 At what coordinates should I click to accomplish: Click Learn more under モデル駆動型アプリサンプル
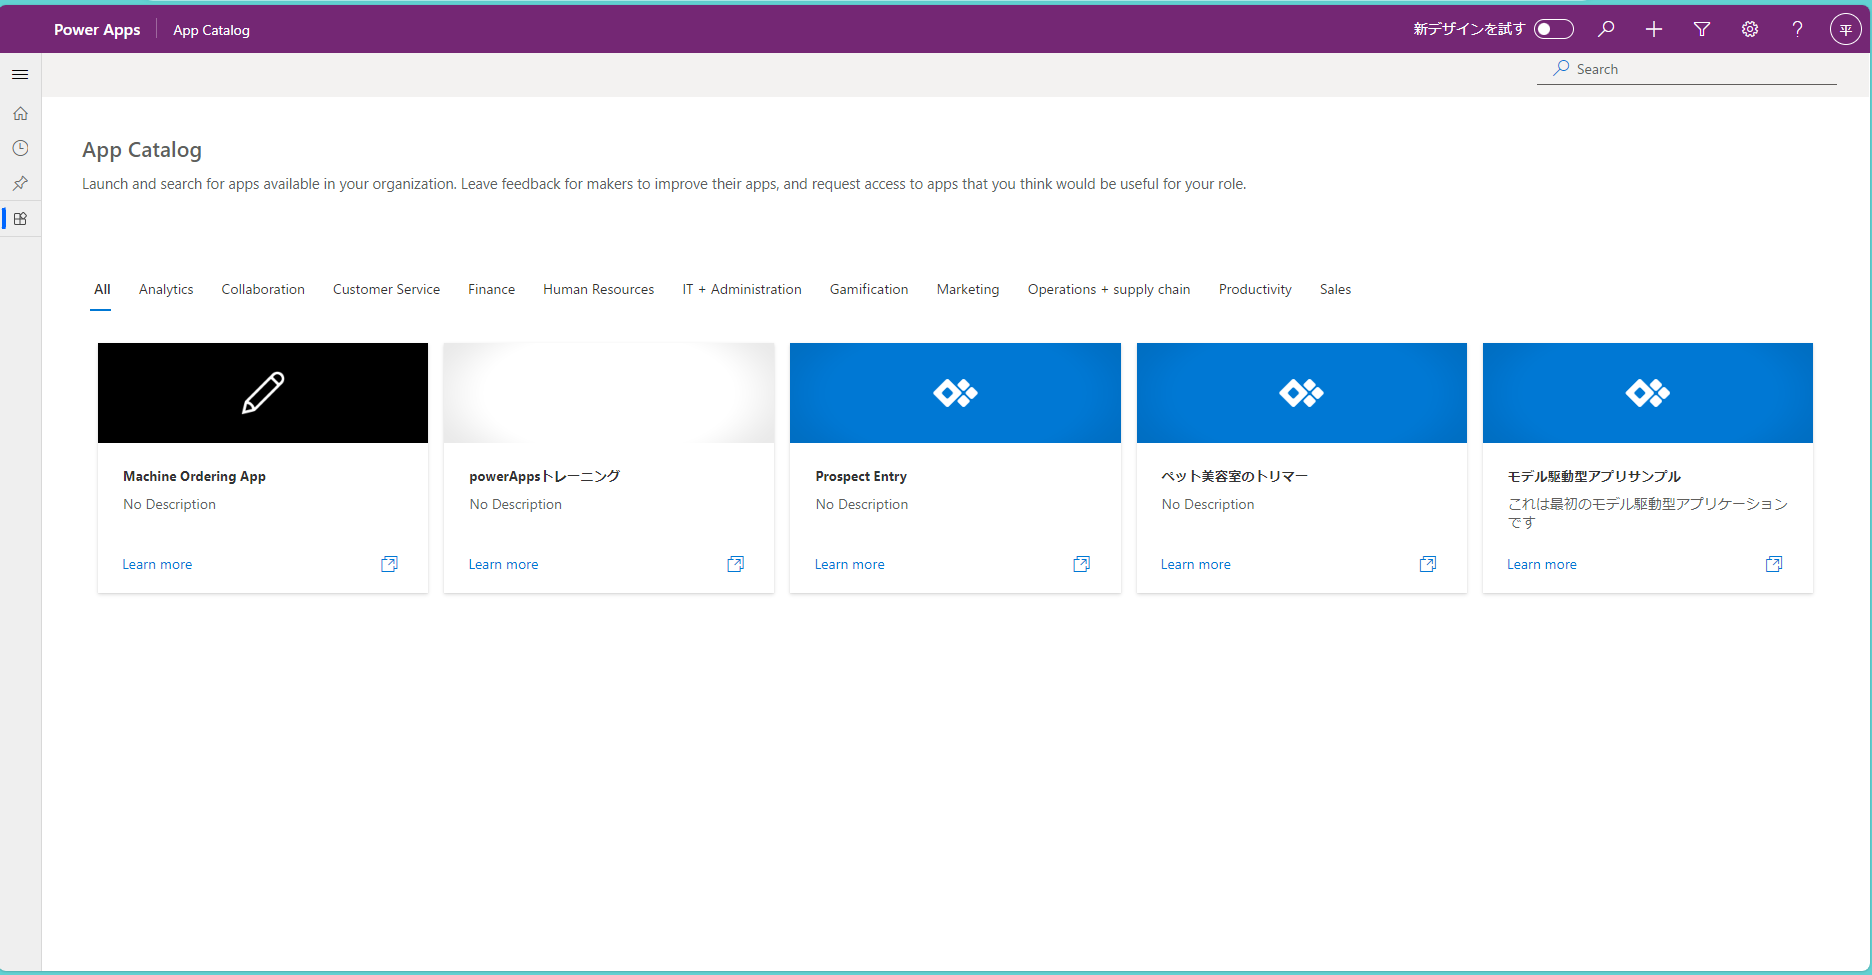coord(1541,564)
